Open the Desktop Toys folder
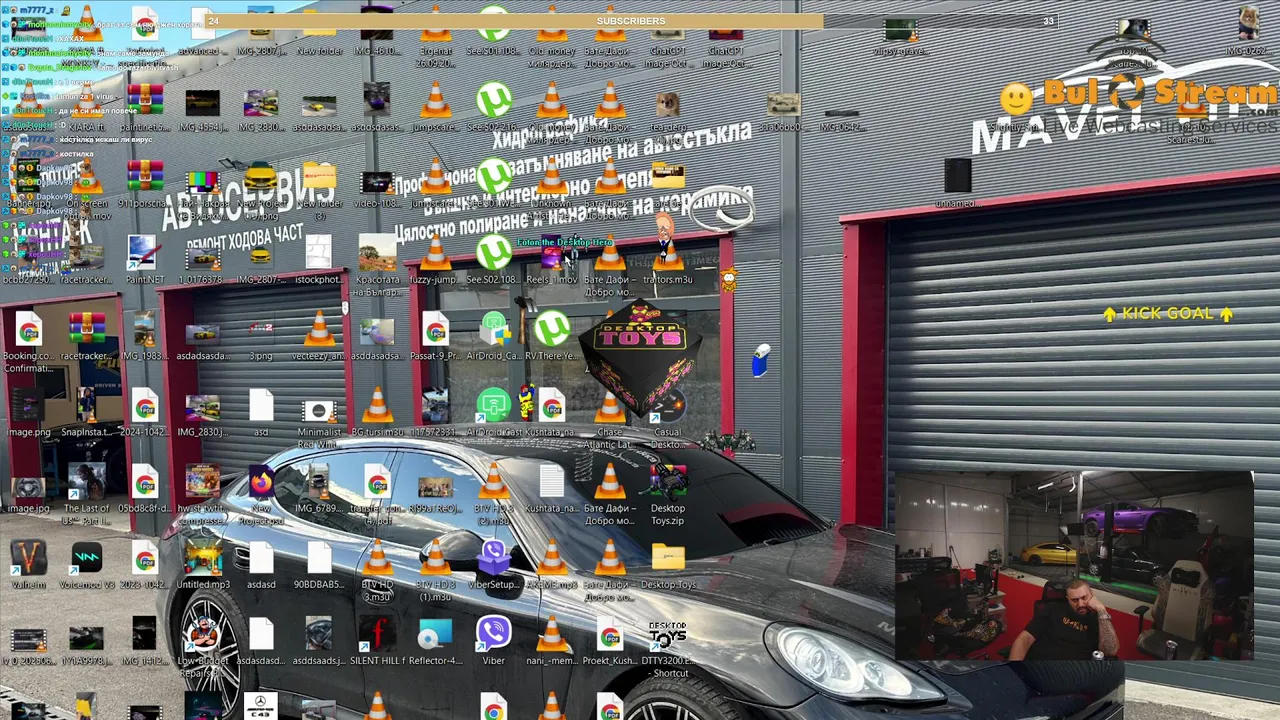Screen dimensions: 1280x720 click(x=668, y=565)
